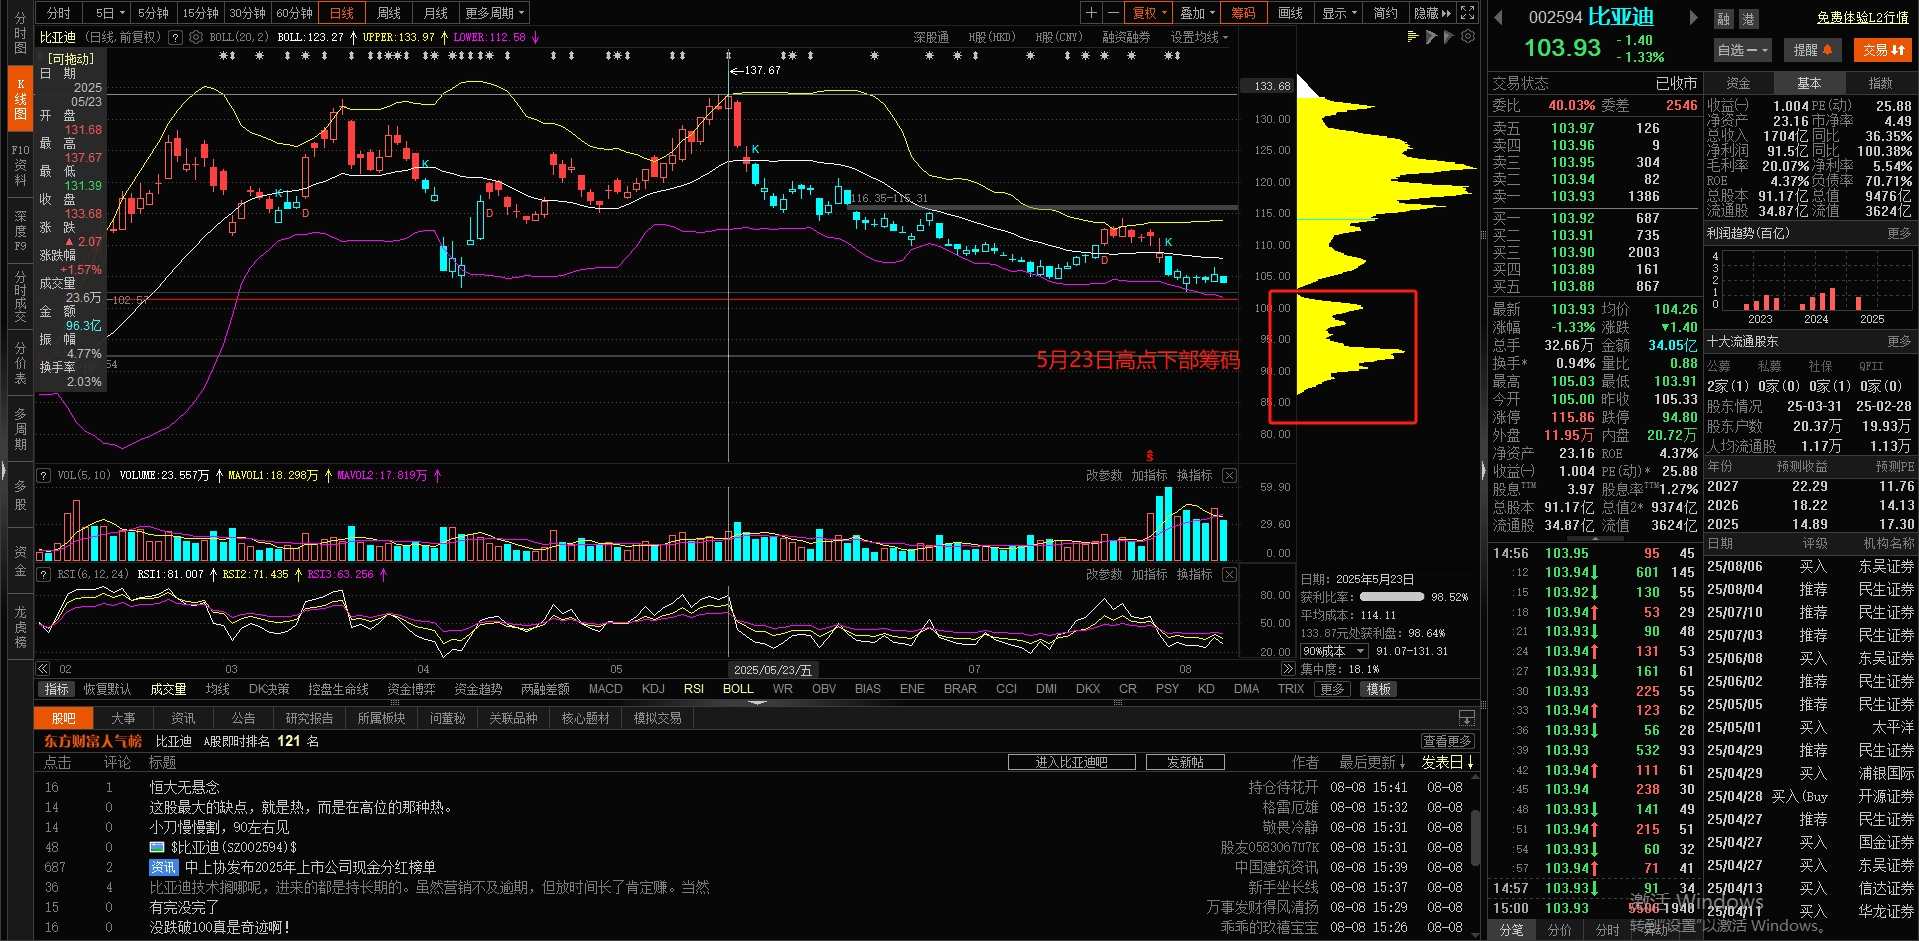The height and width of the screenshot is (941, 1919).
Task: Click the orange 交易 trade button
Action: click(x=1883, y=49)
